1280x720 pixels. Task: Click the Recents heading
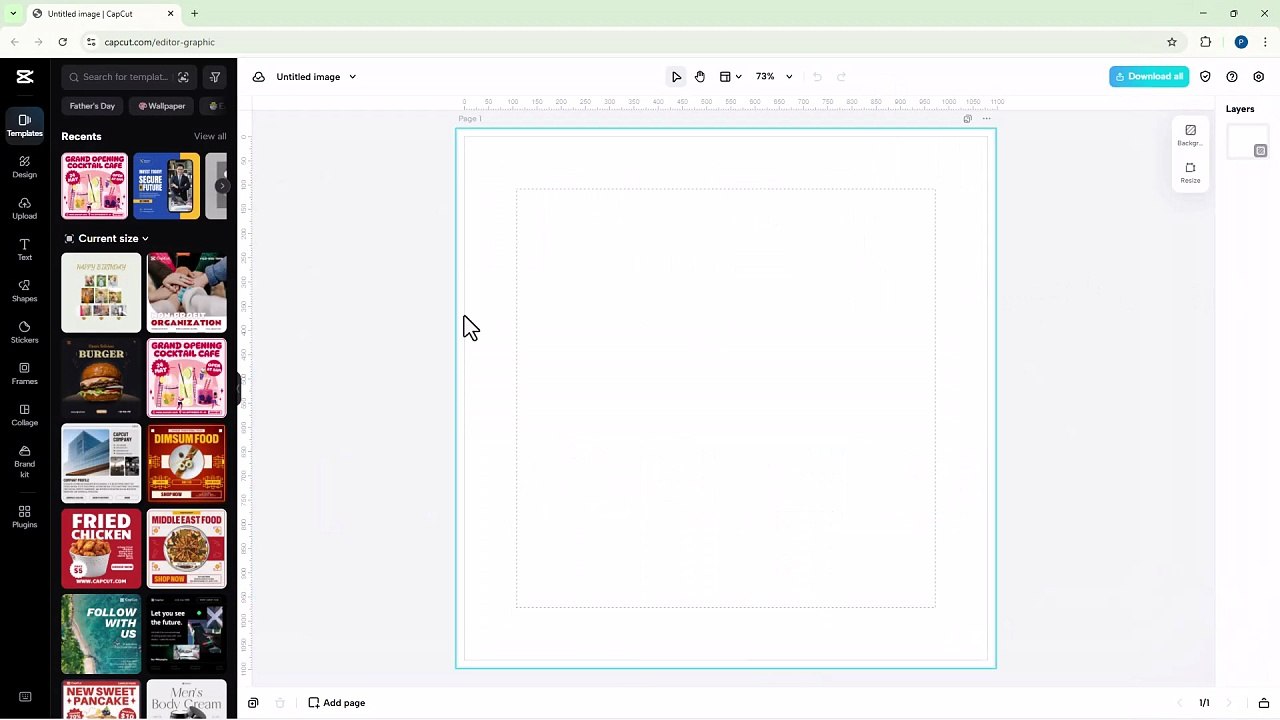[81, 136]
